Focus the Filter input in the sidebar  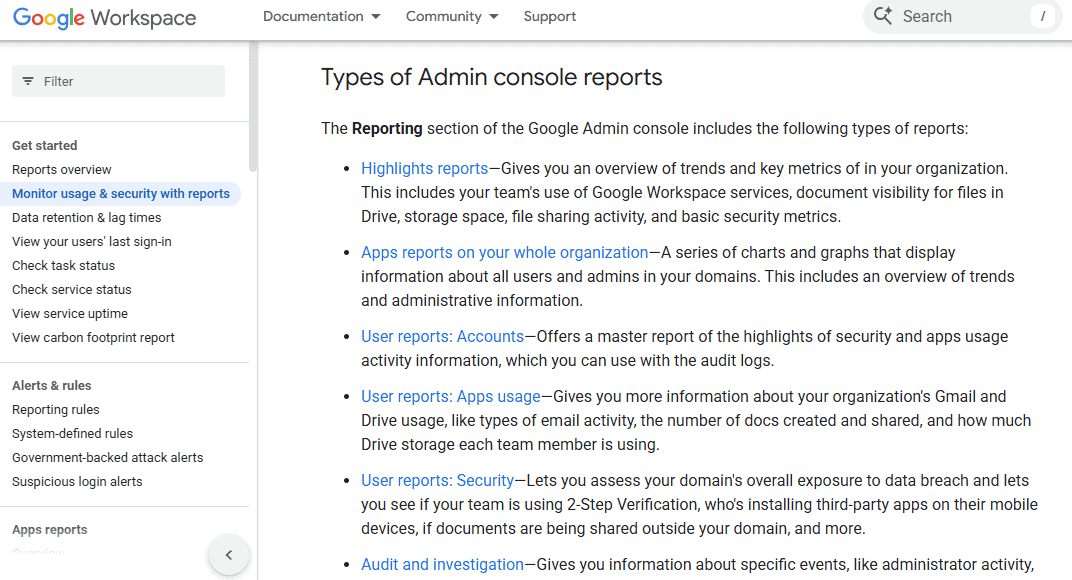tap(118, 81)
